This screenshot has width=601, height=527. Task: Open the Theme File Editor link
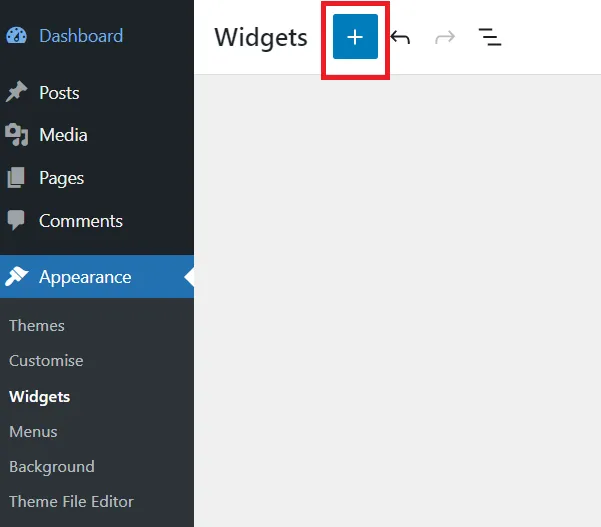click(71, 501)
